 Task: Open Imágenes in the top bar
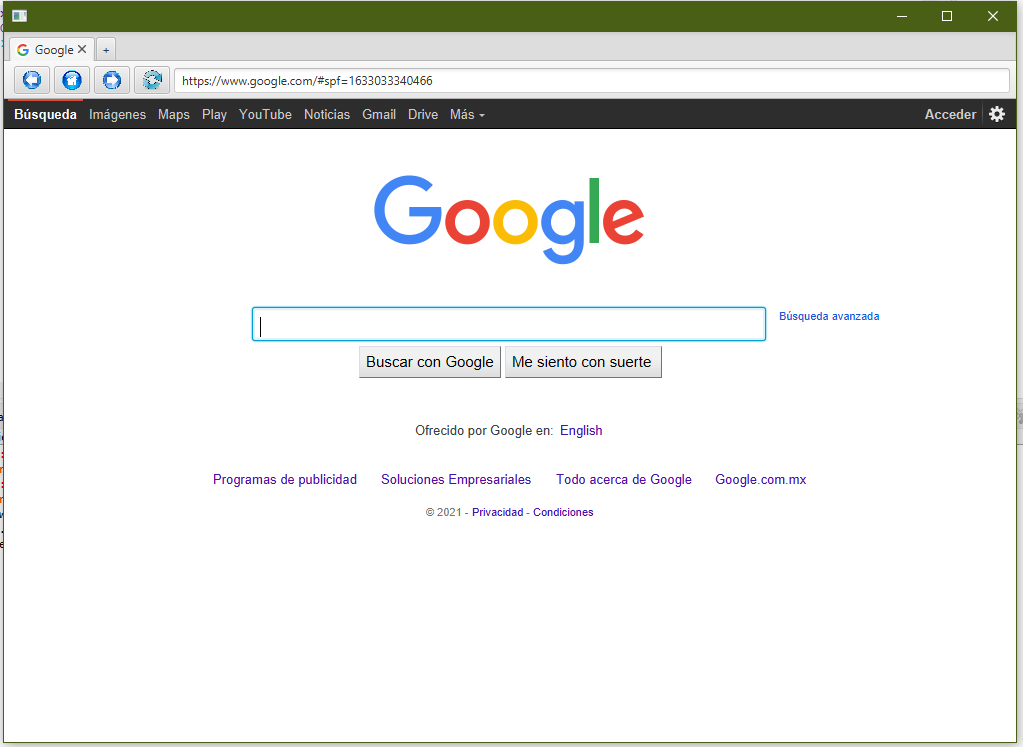point(117,114)
